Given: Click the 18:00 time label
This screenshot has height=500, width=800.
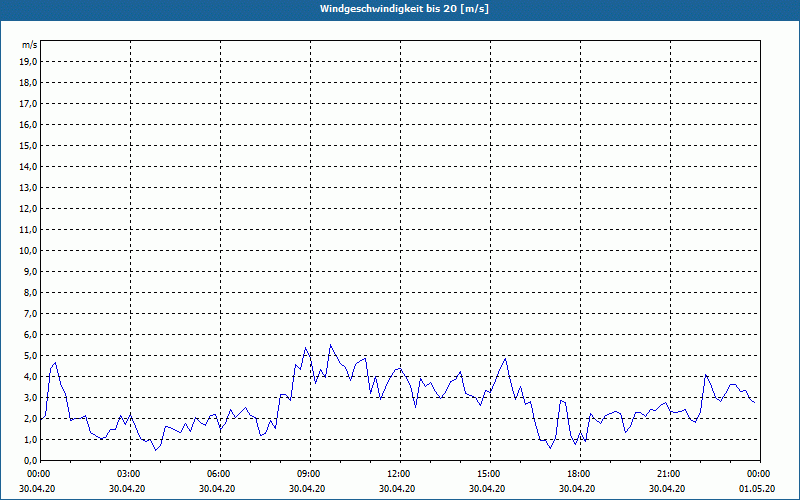Looking at the screenshot, I should 580,474.
